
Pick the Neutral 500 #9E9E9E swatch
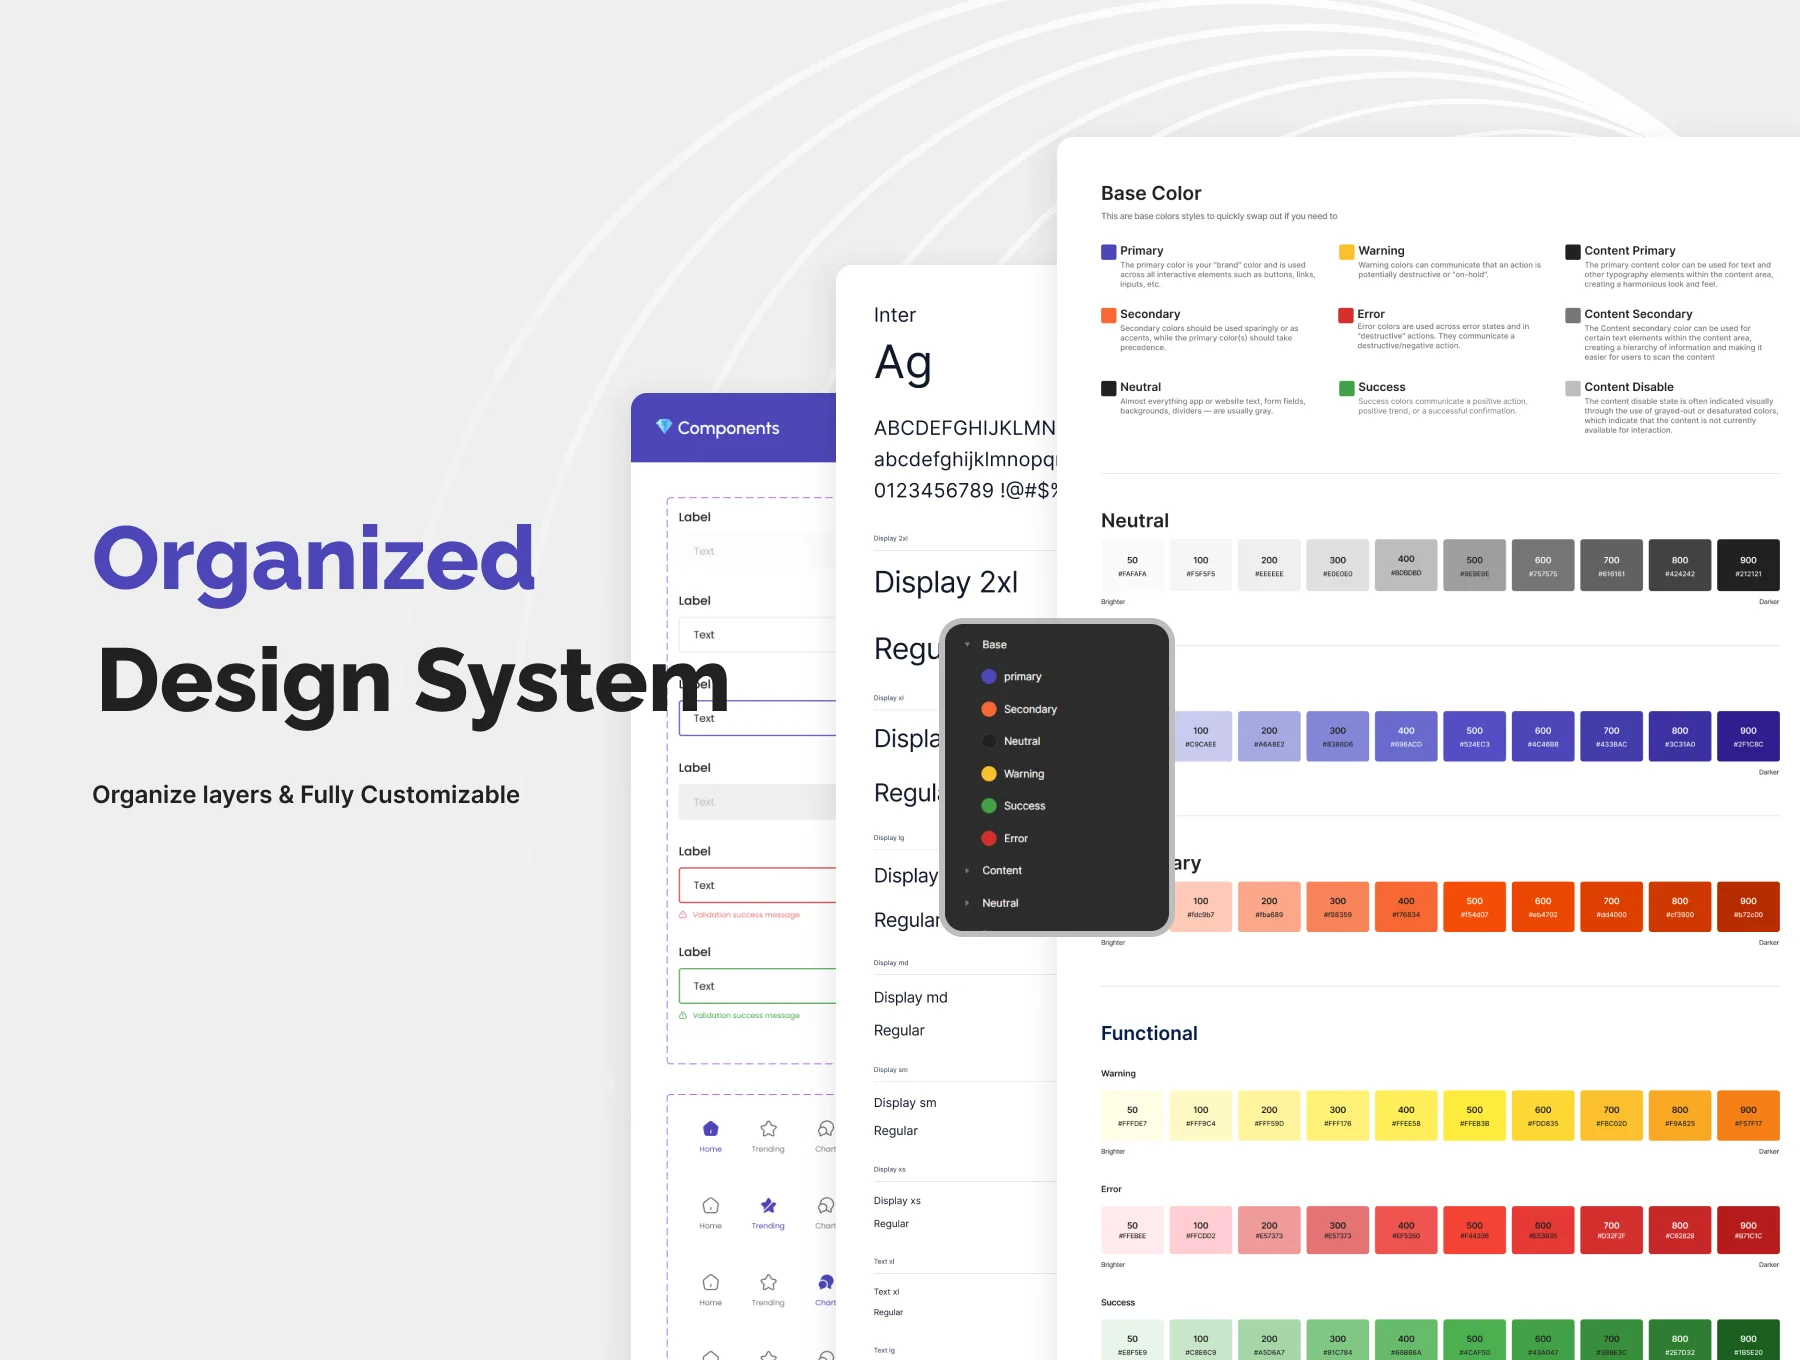pos(1474,565)
